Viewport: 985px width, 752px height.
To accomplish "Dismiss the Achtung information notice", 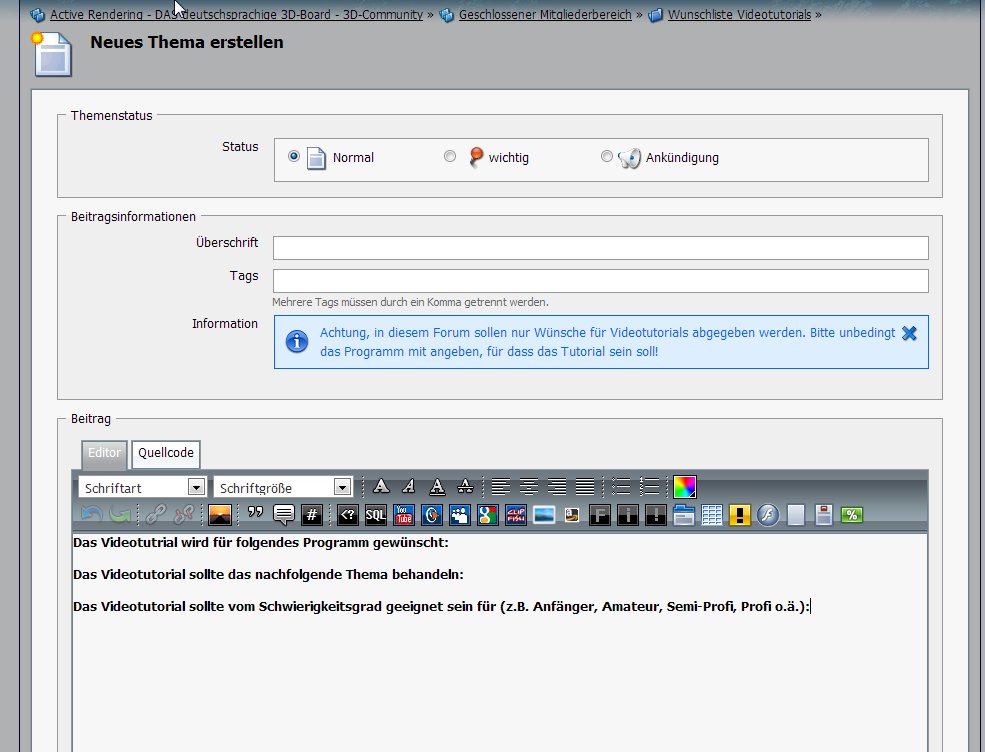I will 909,334.
